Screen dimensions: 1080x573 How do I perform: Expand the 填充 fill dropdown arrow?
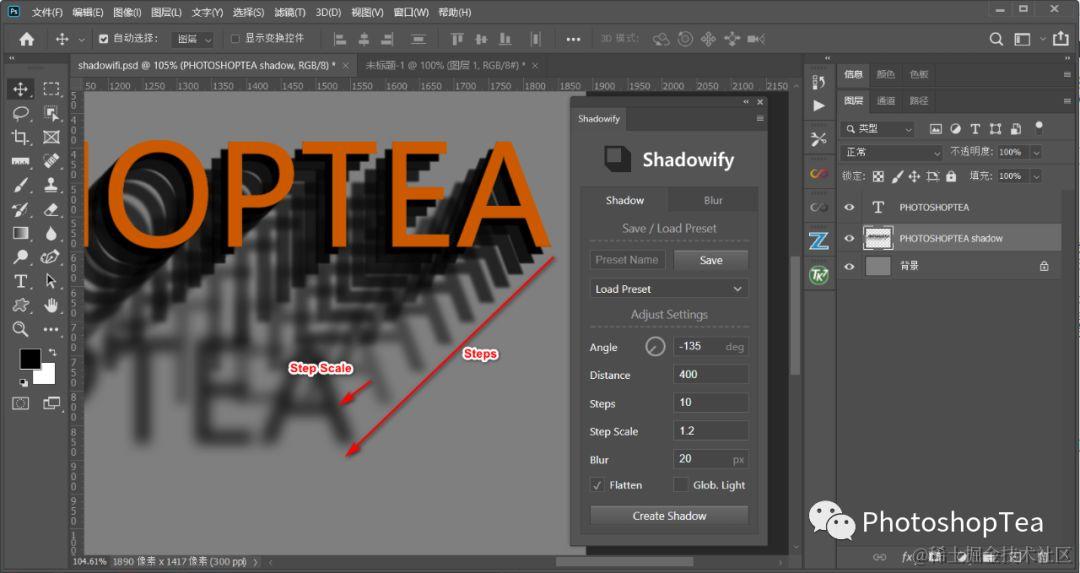tap(1036, 176)
